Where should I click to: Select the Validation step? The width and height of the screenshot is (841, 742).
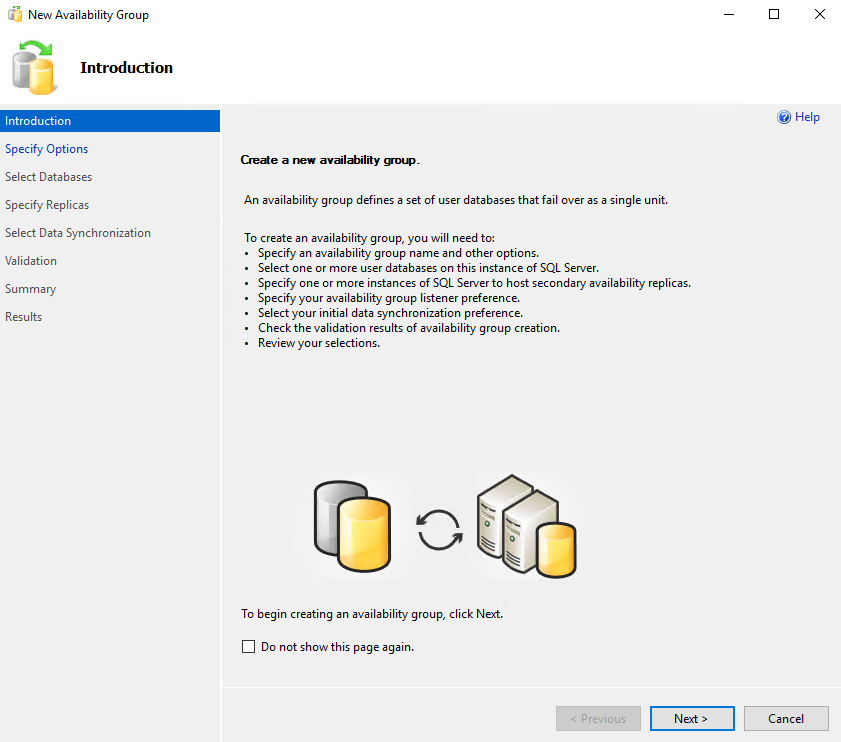coord(31,261)
